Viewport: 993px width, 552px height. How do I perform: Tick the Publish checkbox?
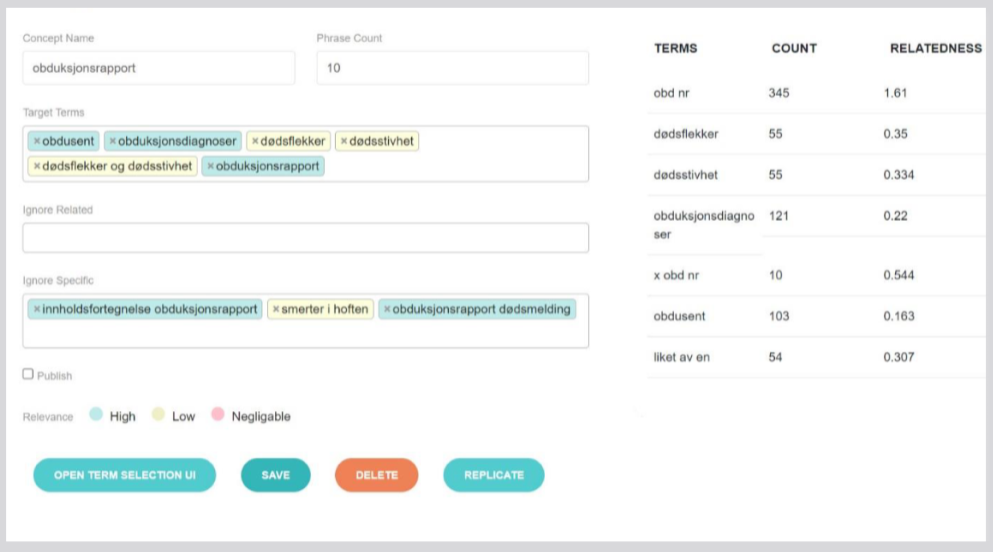point(28,374)
